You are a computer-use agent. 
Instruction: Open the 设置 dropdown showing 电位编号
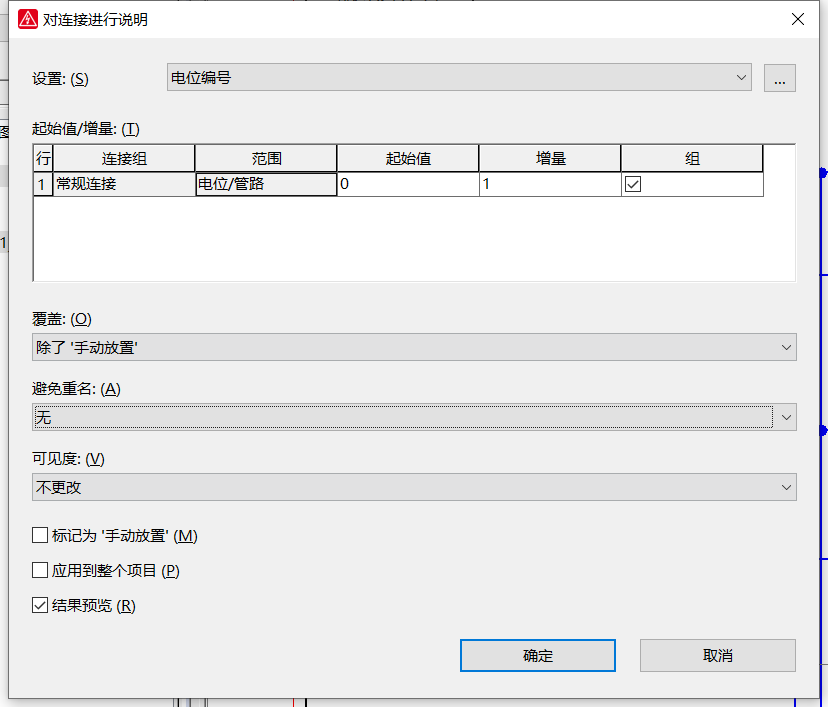tap(459, 77)
